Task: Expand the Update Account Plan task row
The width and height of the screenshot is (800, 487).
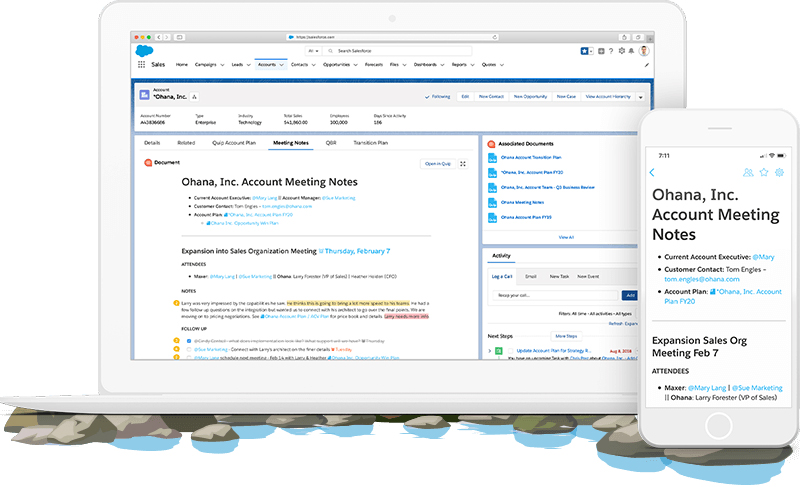Action: (490, 351)
